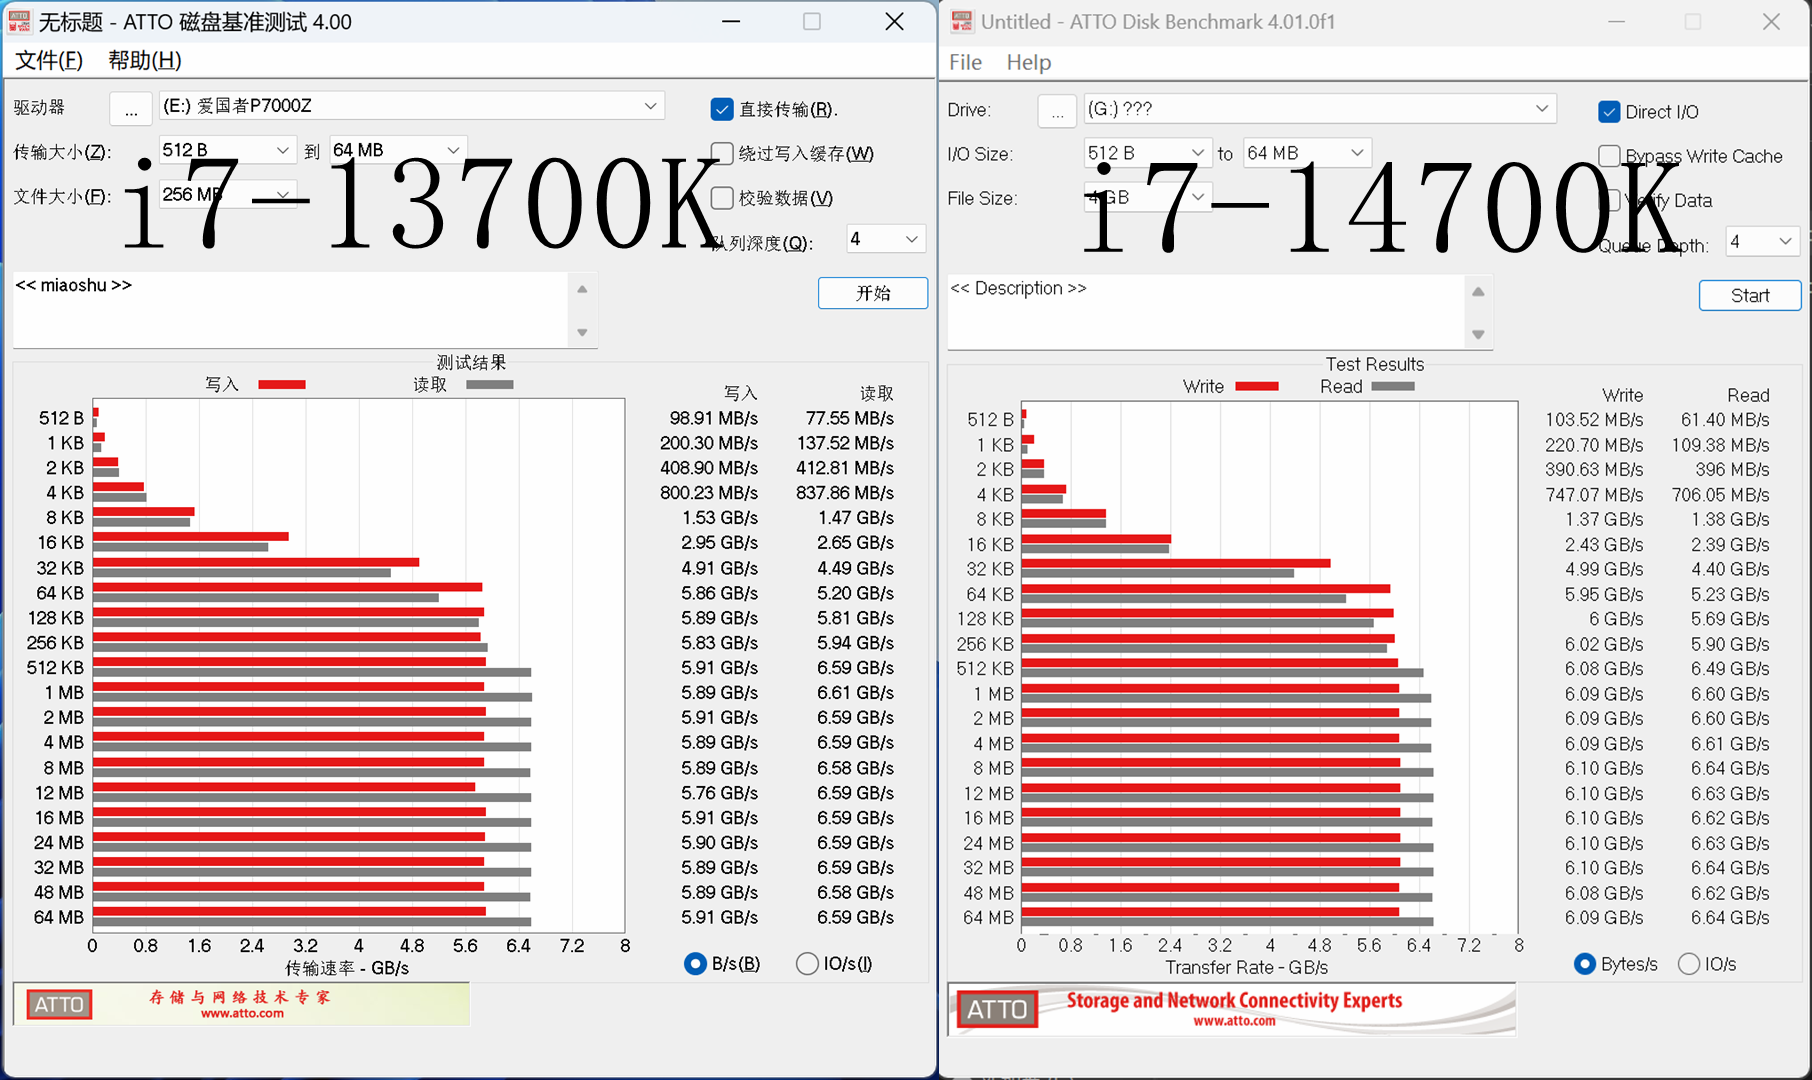This screenshot has height=1080, width=1812.
Task: Click the ATTO logo in the English banner
Action: [x=997, y=1009]
